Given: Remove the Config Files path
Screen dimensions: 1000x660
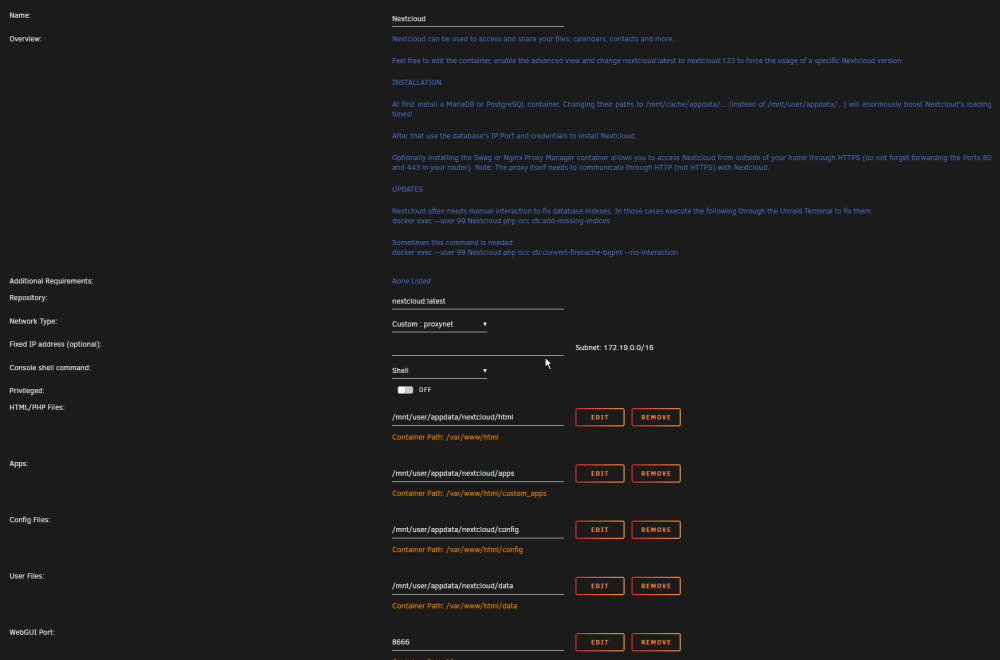Looking at the screenshot, I should click(656, 529).
